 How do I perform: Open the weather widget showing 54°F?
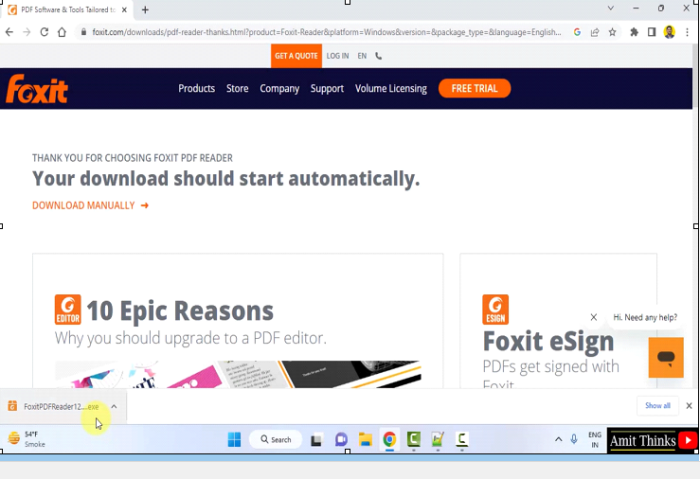click(x=27, y=439)
